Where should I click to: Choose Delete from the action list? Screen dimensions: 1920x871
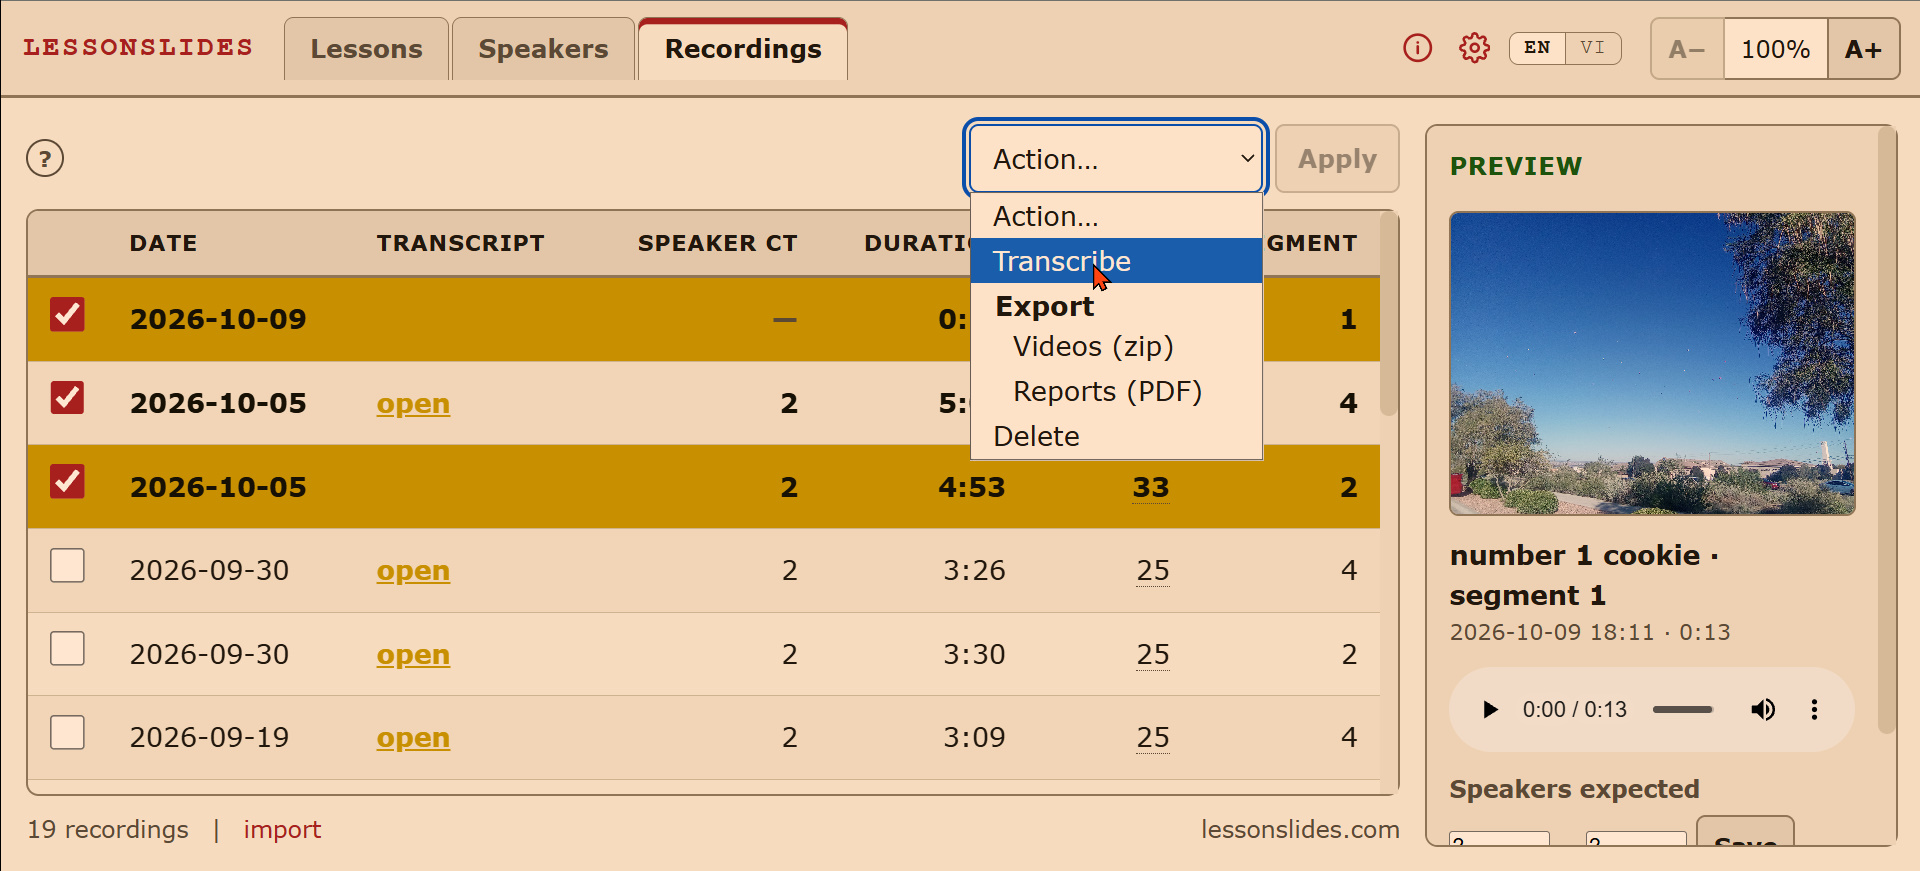[1116, 436]
